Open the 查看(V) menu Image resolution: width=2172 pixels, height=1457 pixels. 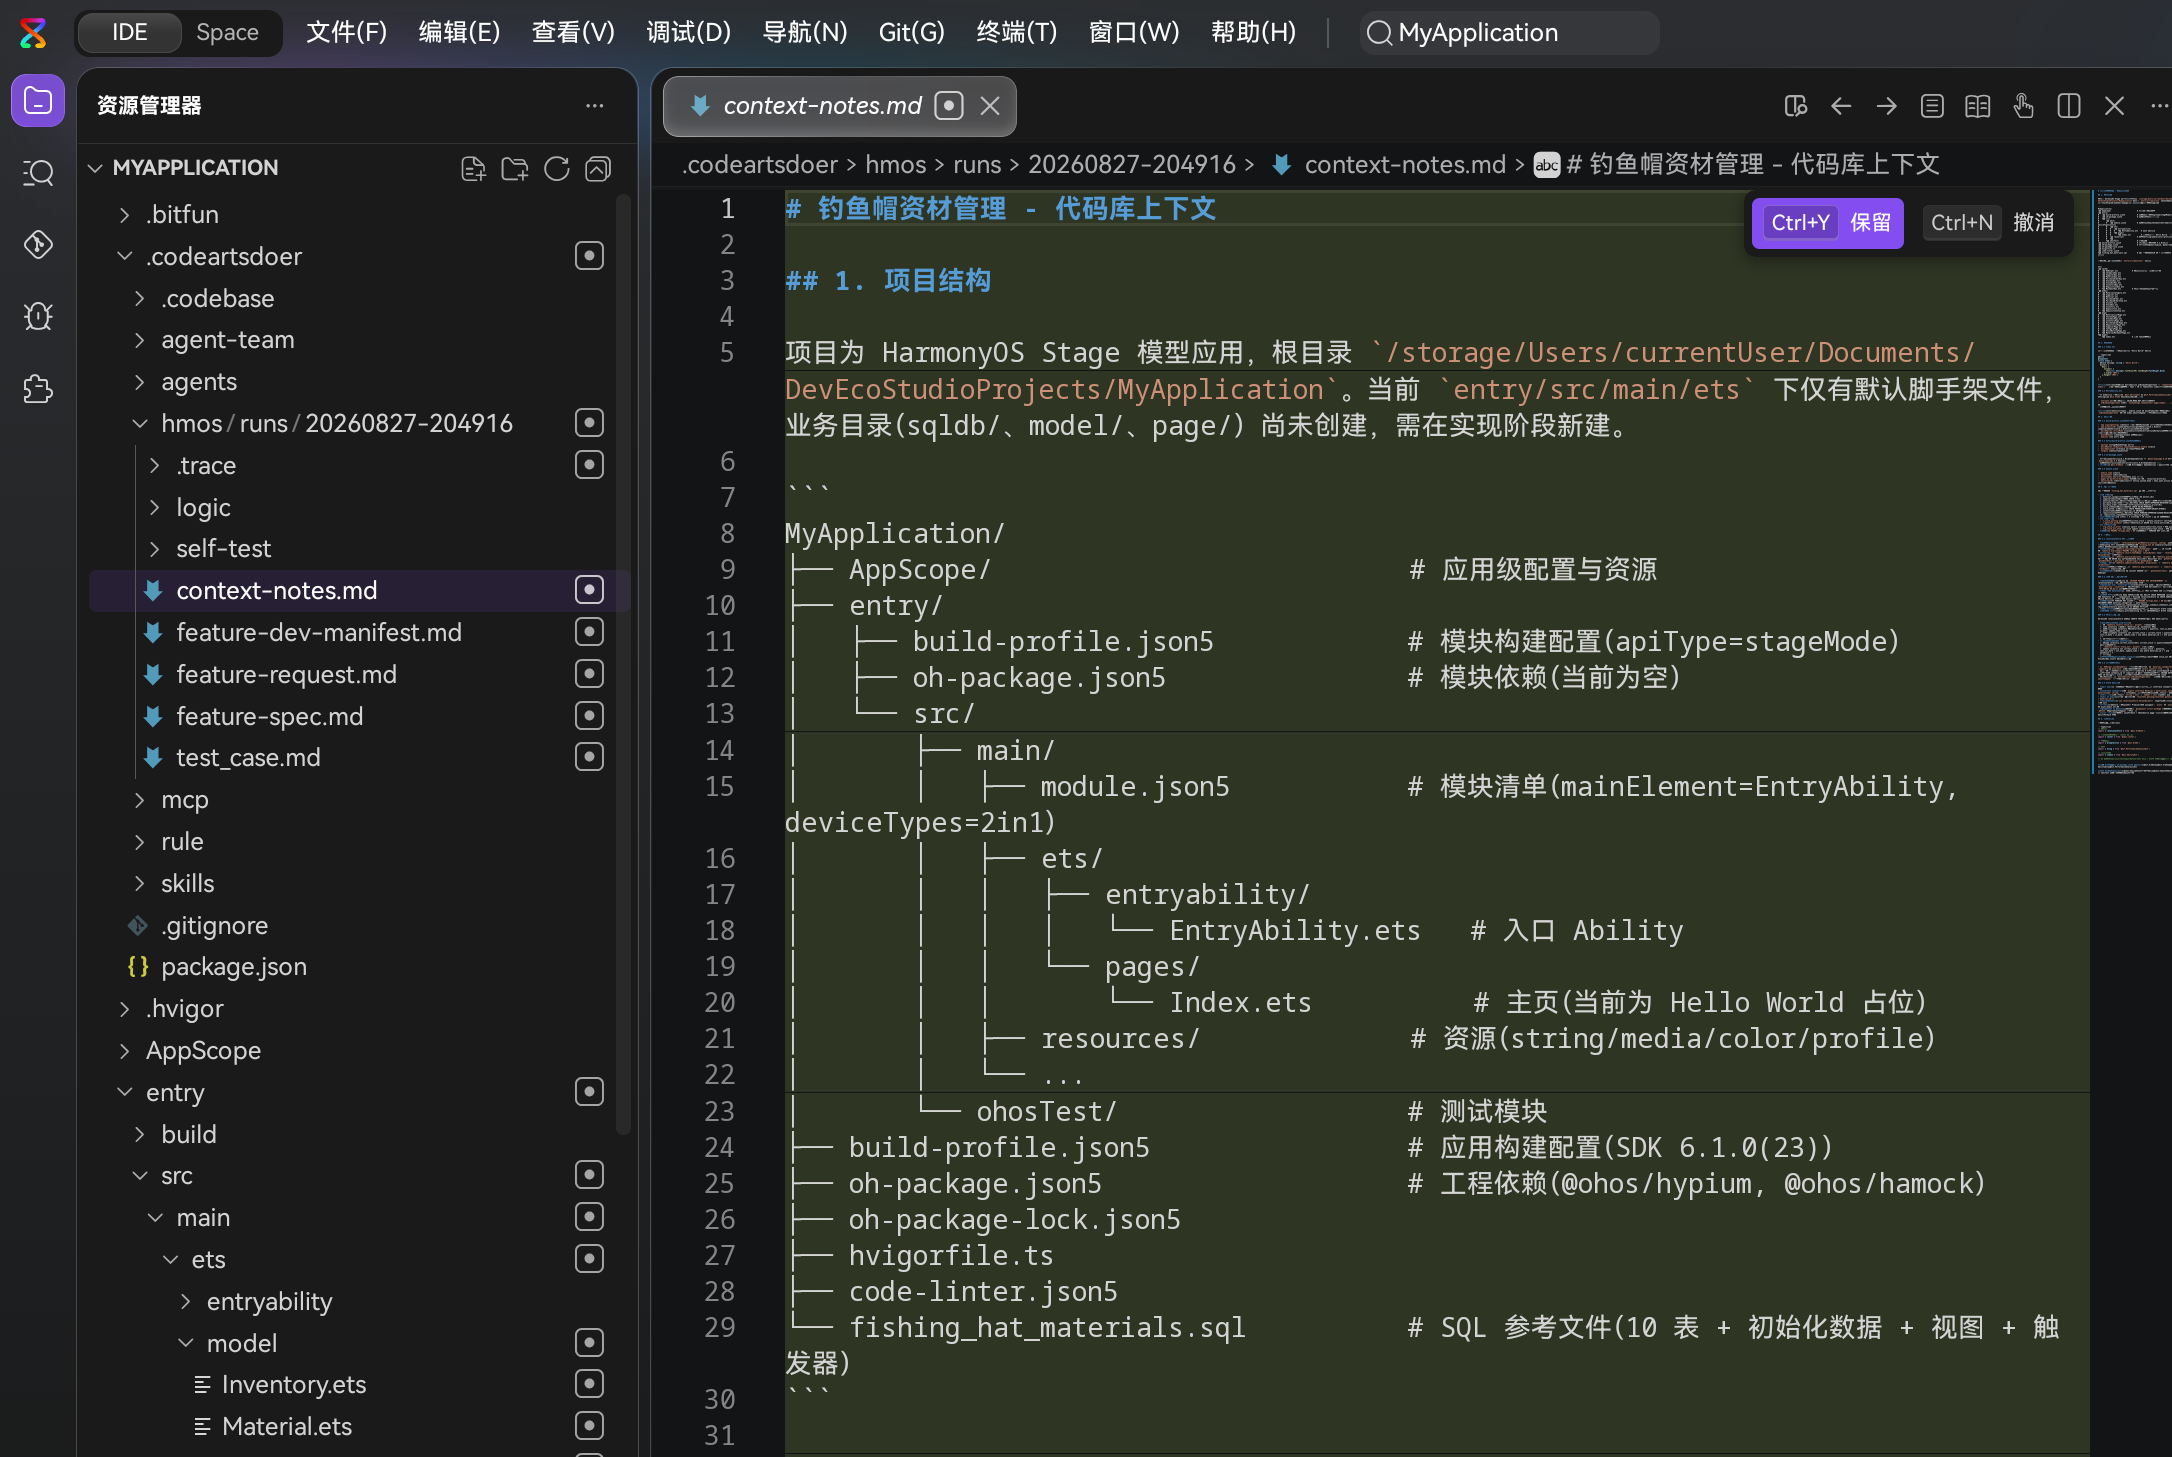[x=573, y=33]
